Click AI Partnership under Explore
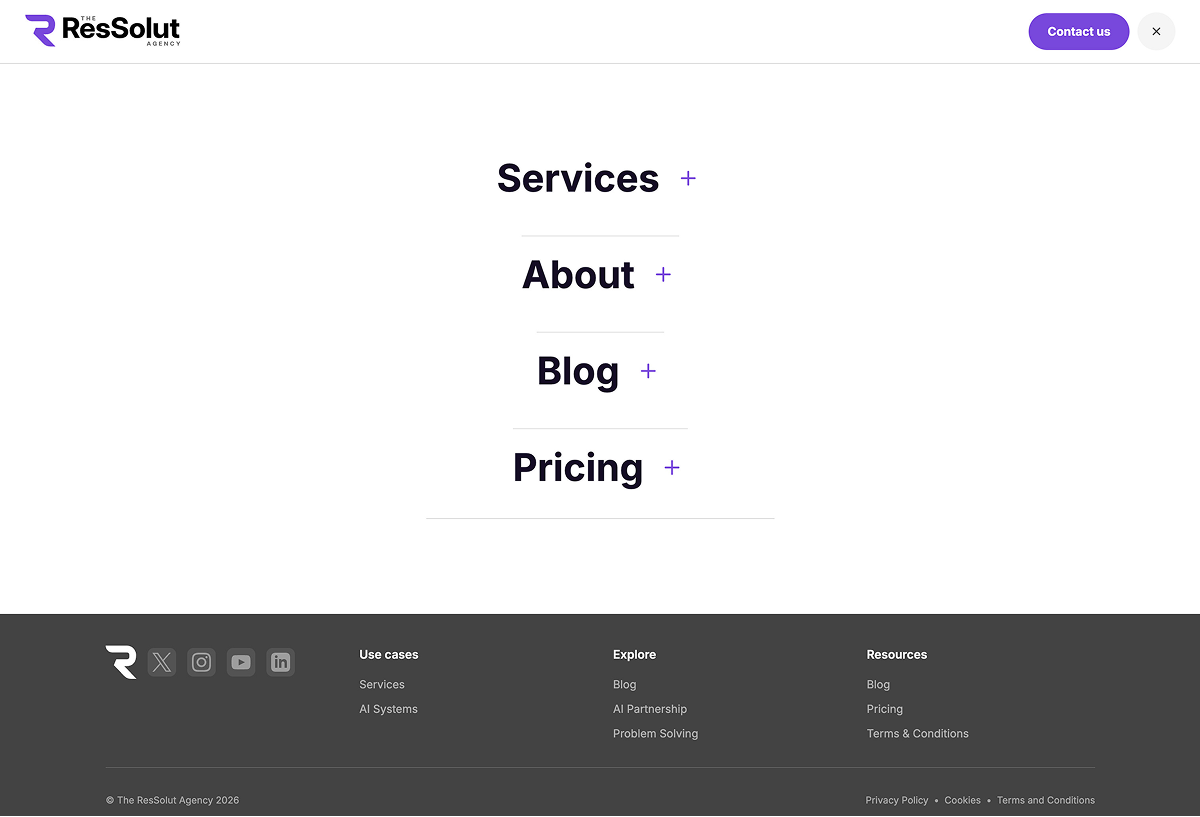Screen dimensions: 1200x817 point(650,708)
